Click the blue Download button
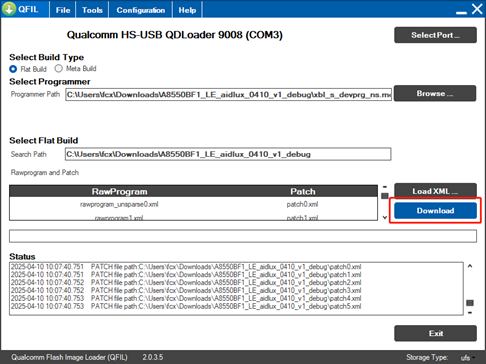 click(435, 211)
